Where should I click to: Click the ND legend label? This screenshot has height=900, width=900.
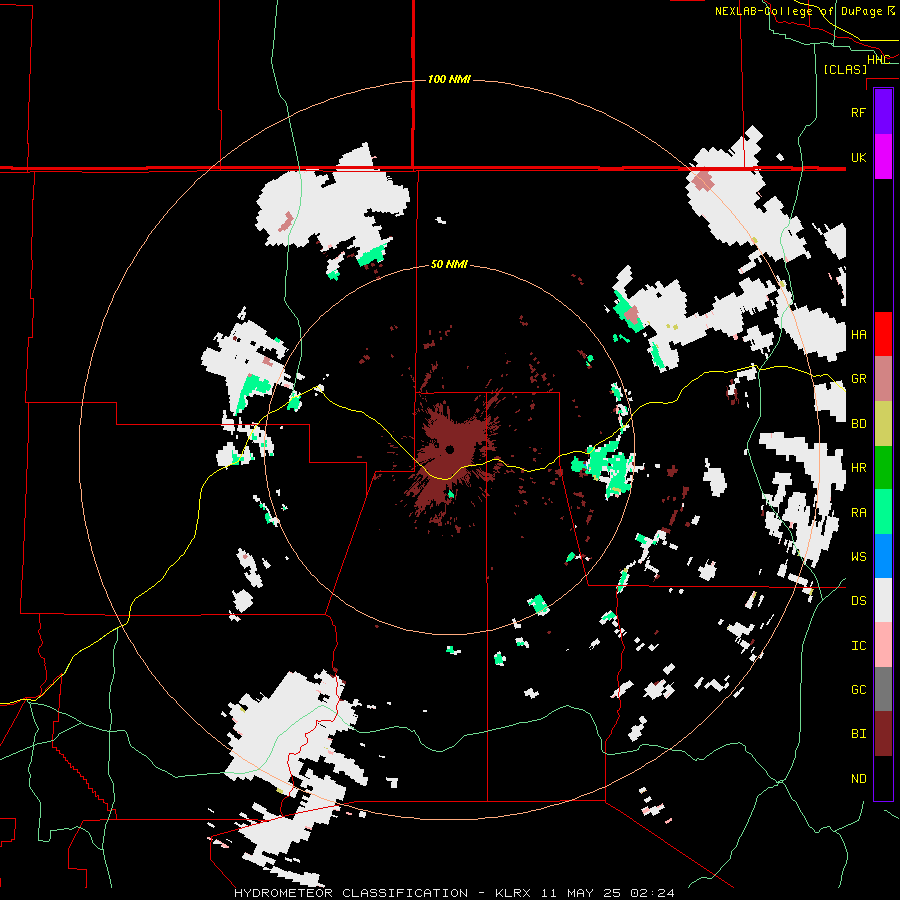[859, 779]
